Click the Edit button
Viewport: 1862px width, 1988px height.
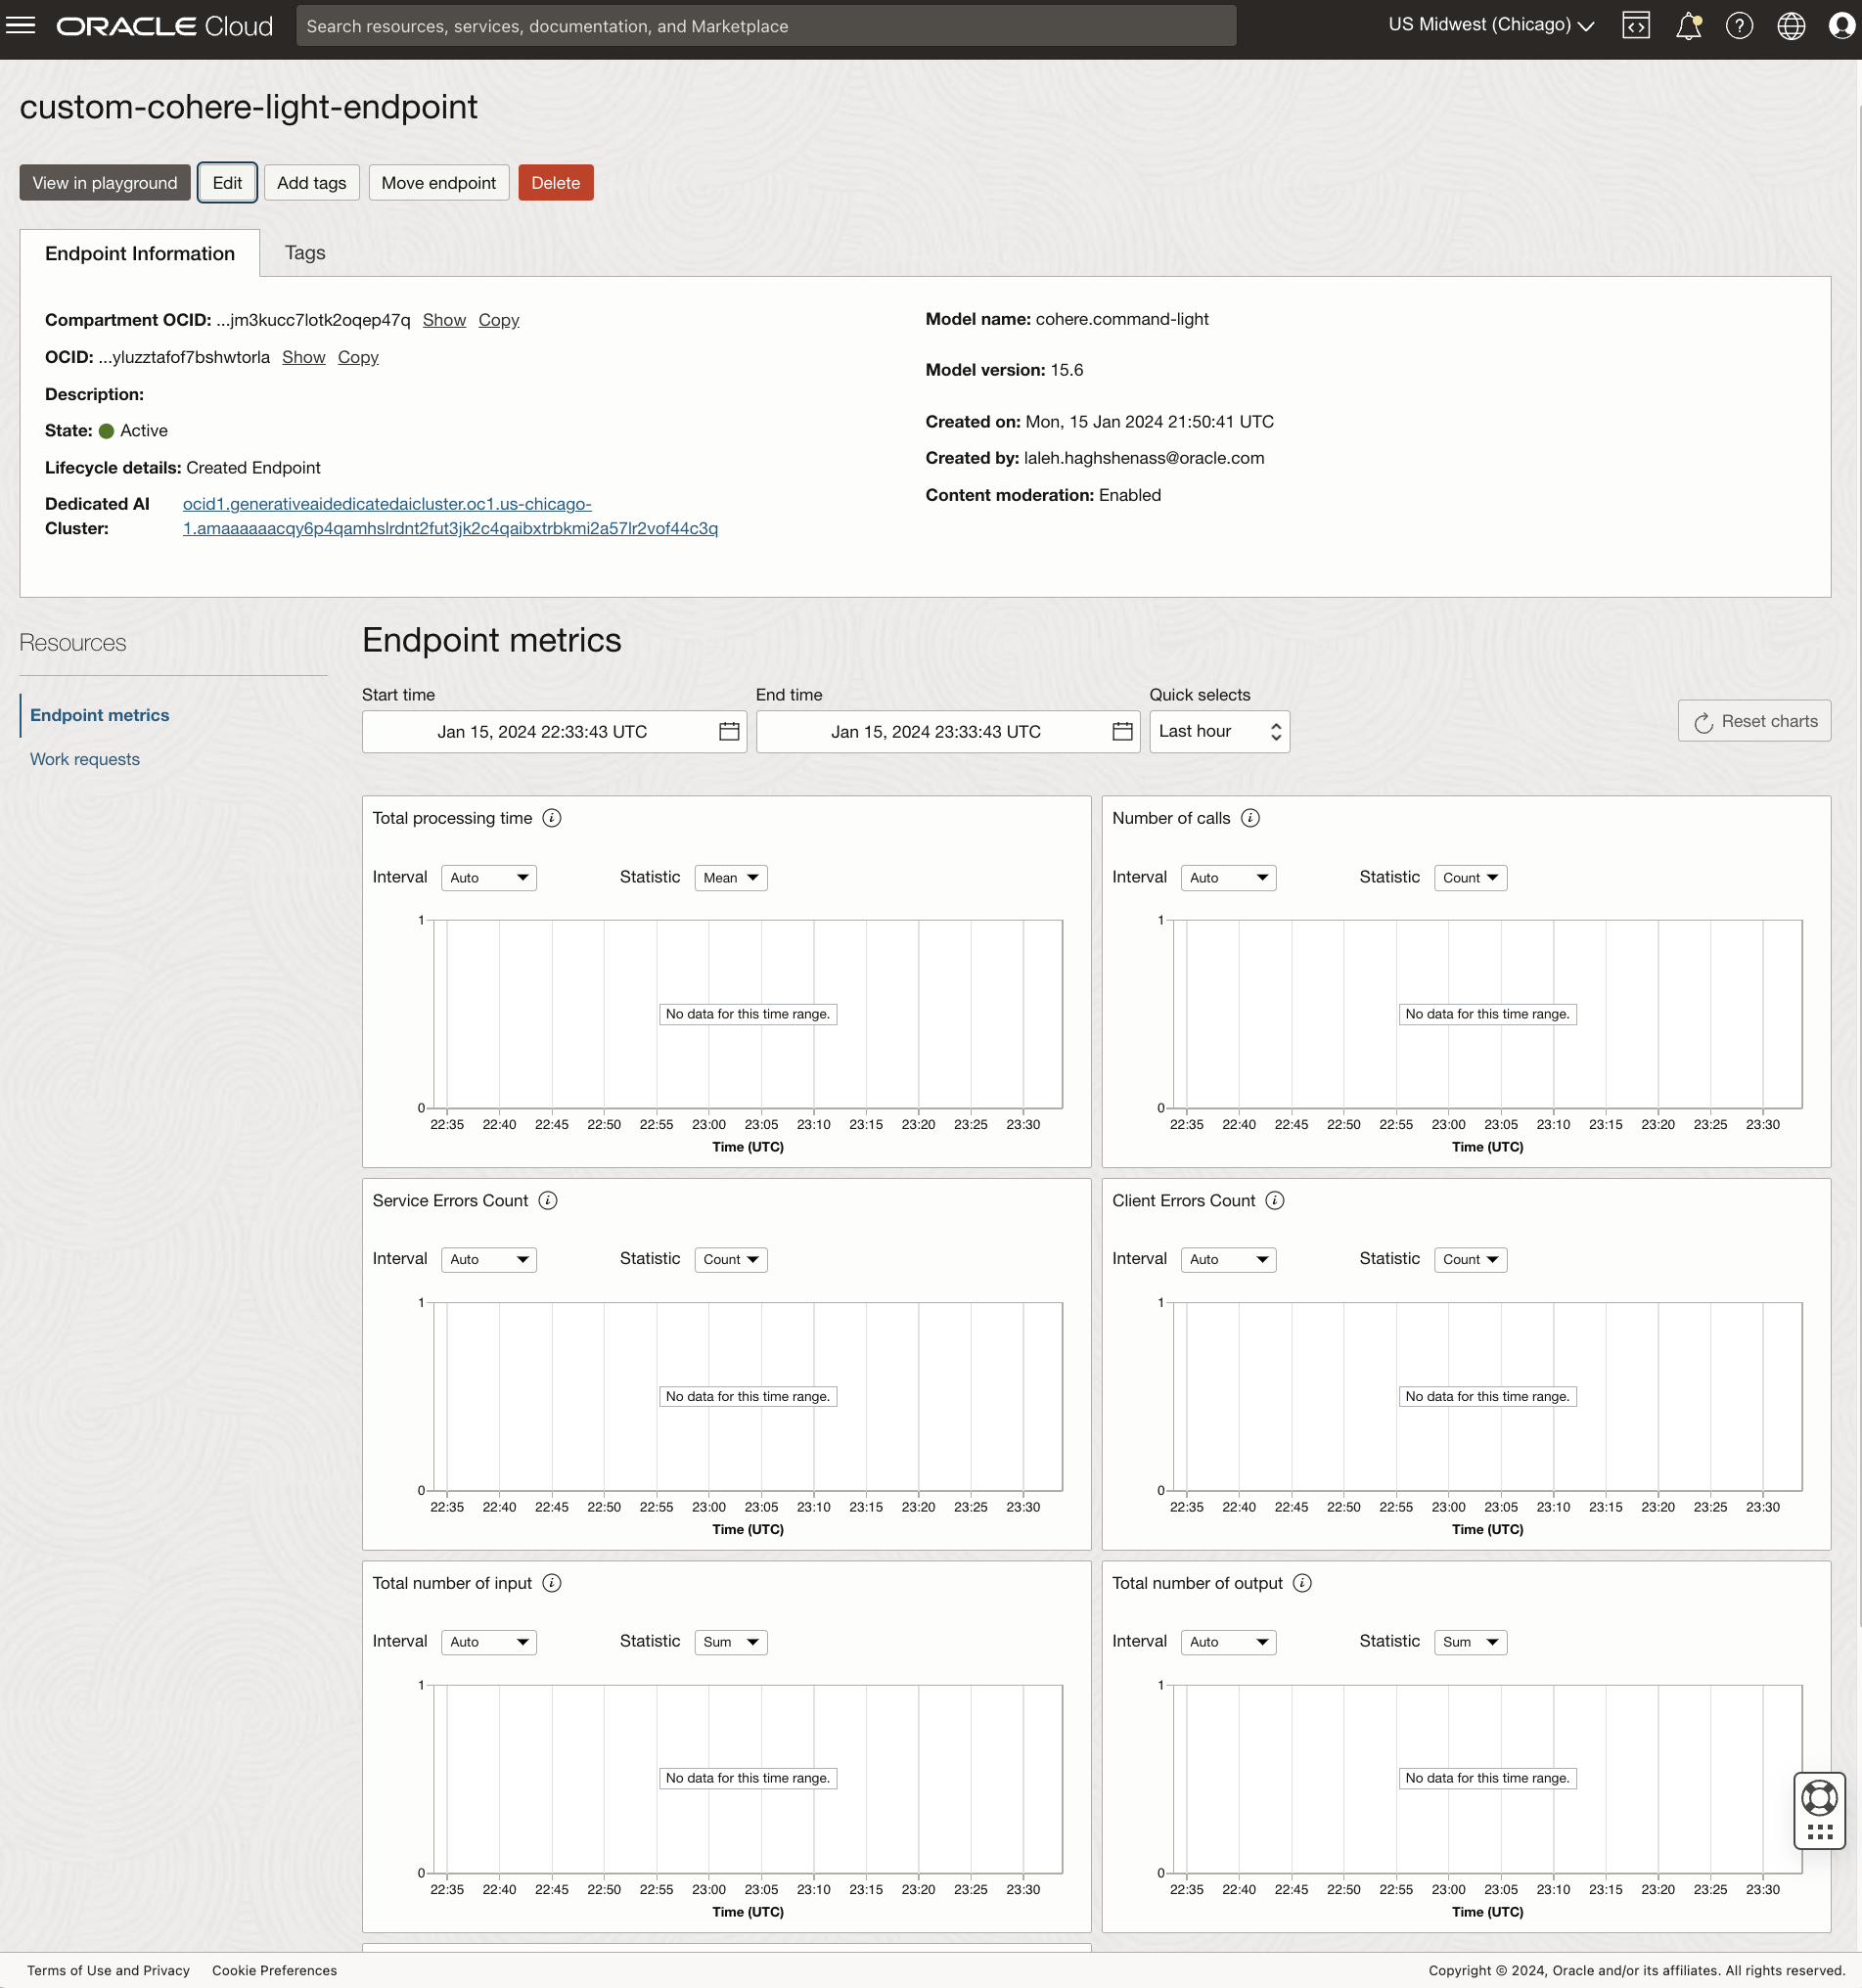click(x=227, y=183)
